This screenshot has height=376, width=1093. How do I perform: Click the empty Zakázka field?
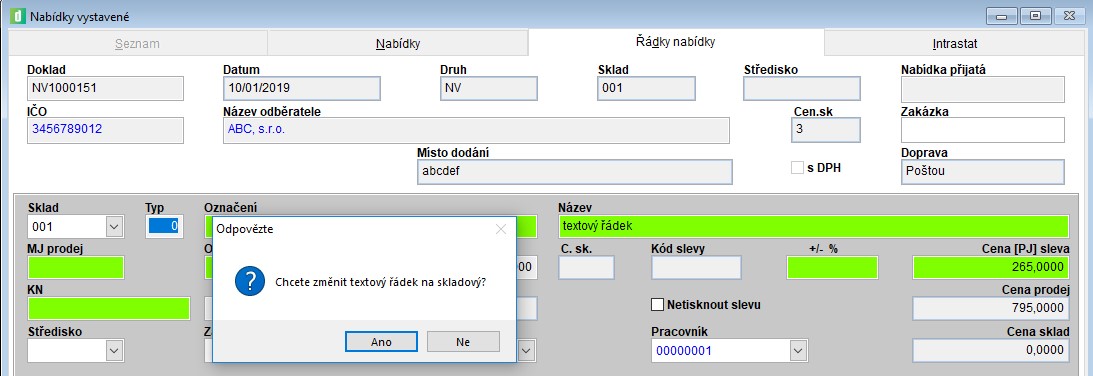pos(983,130)
